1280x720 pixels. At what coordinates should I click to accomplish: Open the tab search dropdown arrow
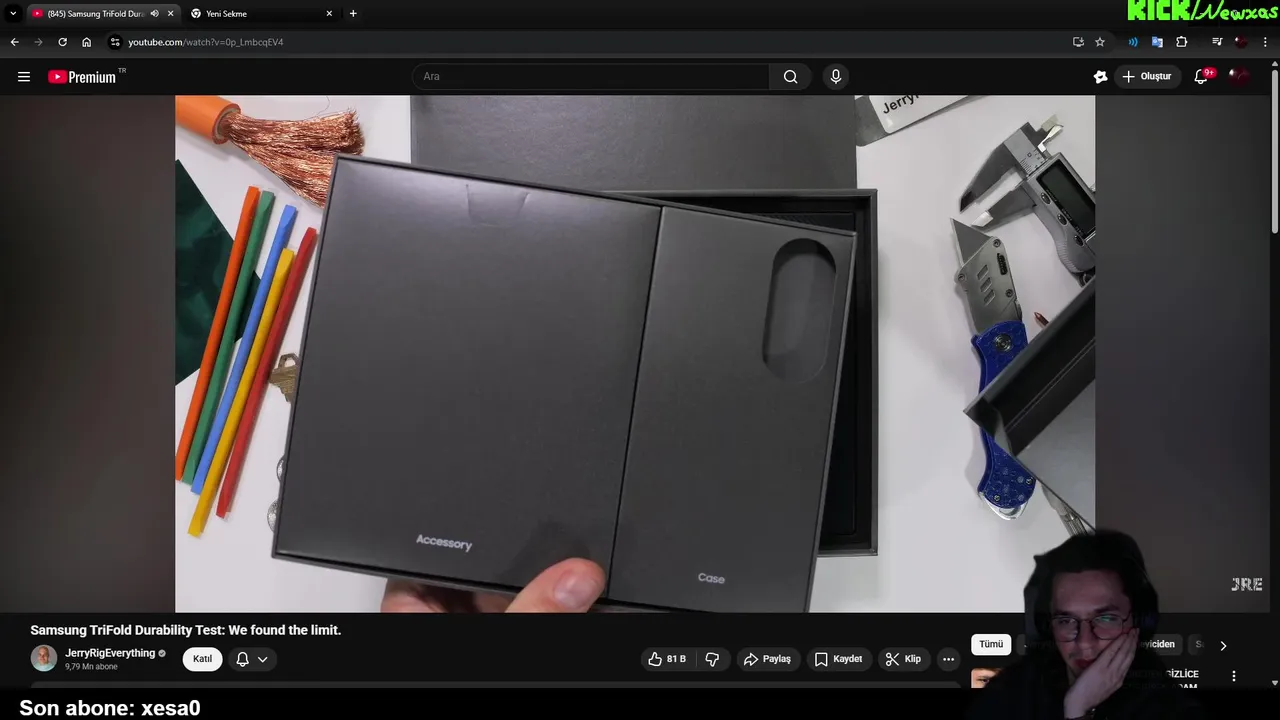pos(13,13)
